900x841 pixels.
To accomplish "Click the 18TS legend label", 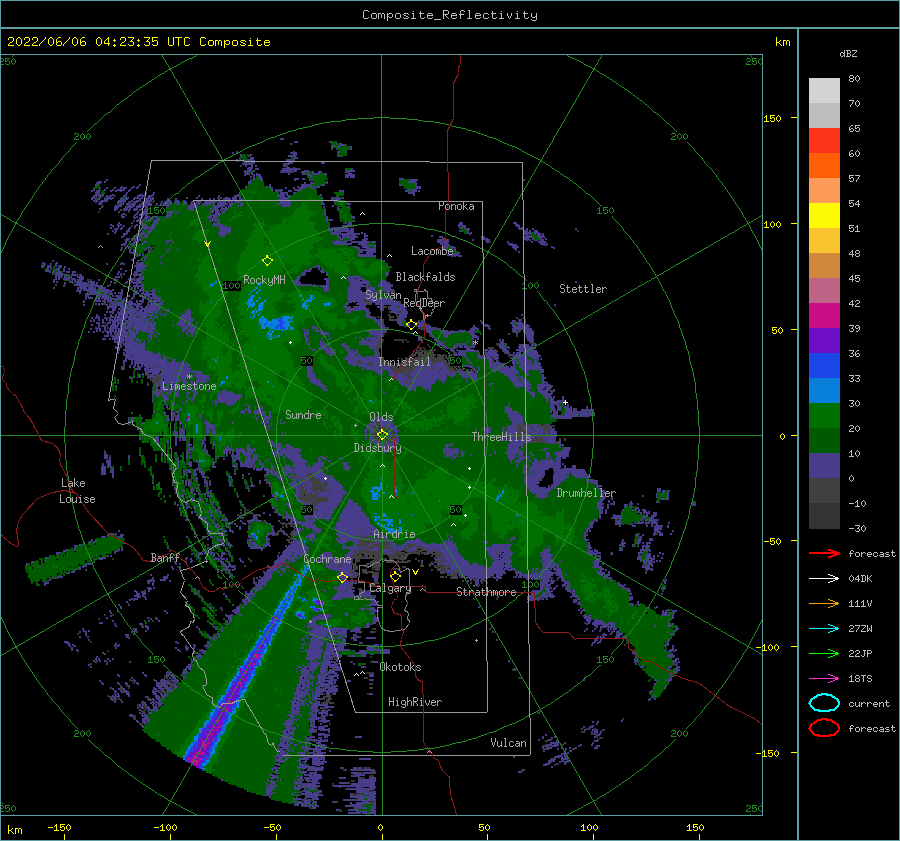I will [x=860, y=679].
